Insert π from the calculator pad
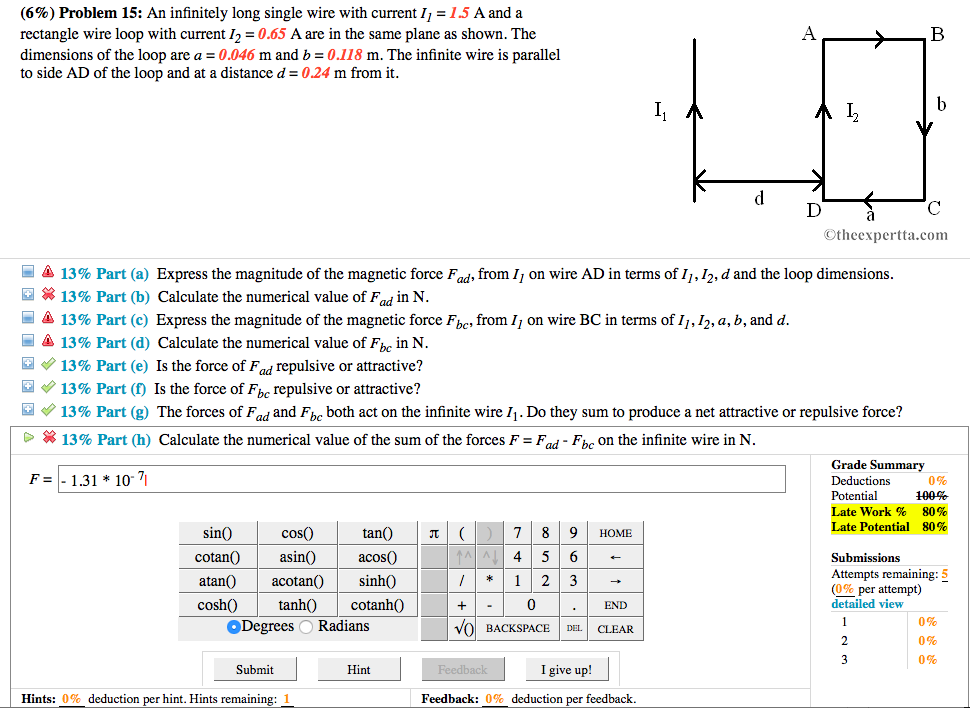 [434, 533]
